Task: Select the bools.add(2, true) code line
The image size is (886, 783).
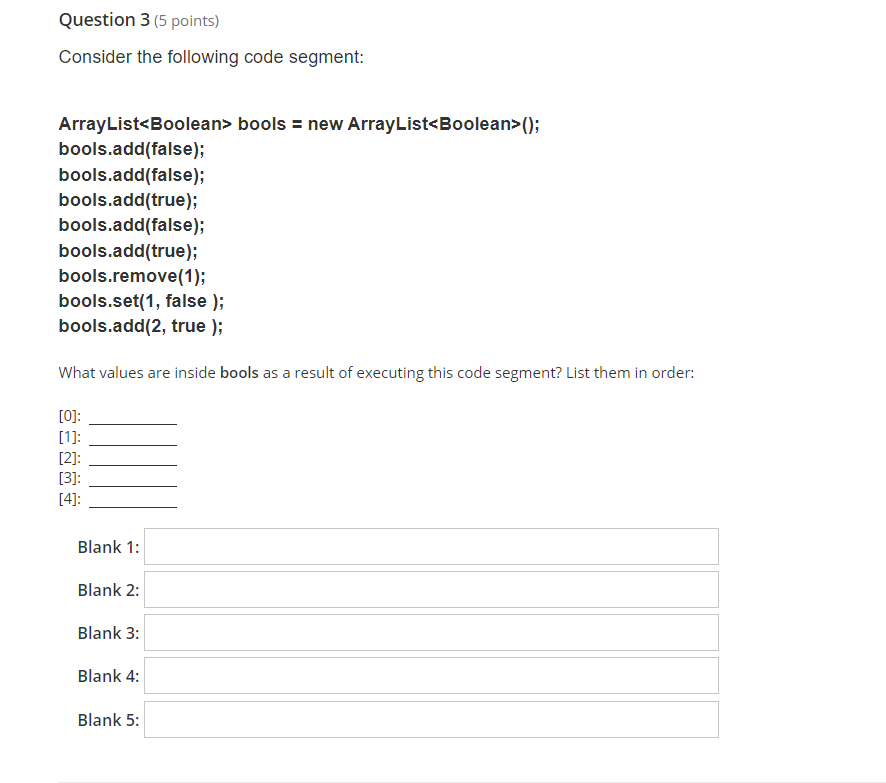Action: (140, 325)
